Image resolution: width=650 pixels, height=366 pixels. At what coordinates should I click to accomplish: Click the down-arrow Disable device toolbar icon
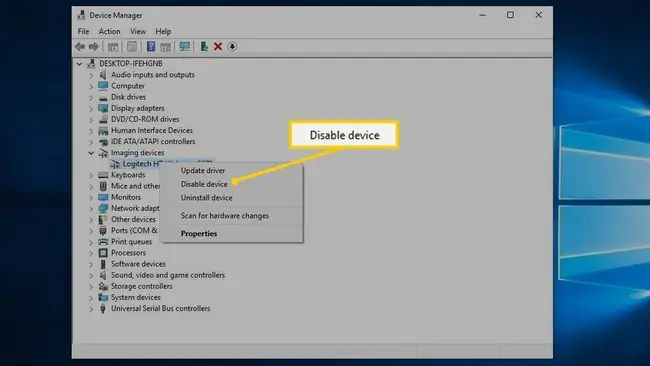[x=232, y=46]
